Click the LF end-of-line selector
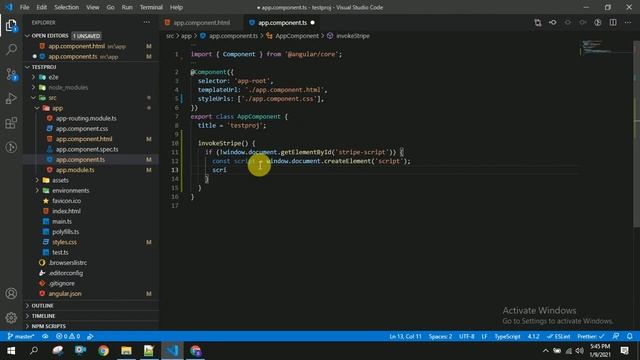Screen dimensions: 640x360 point(484,336)
